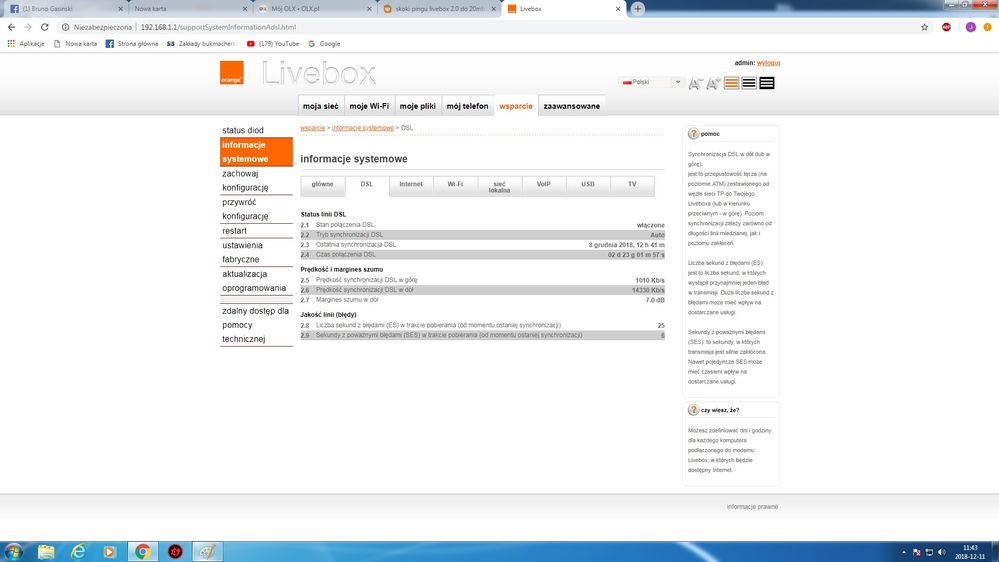Click the pomoc question mark icon
999x562 pixels.
point(693,134)
